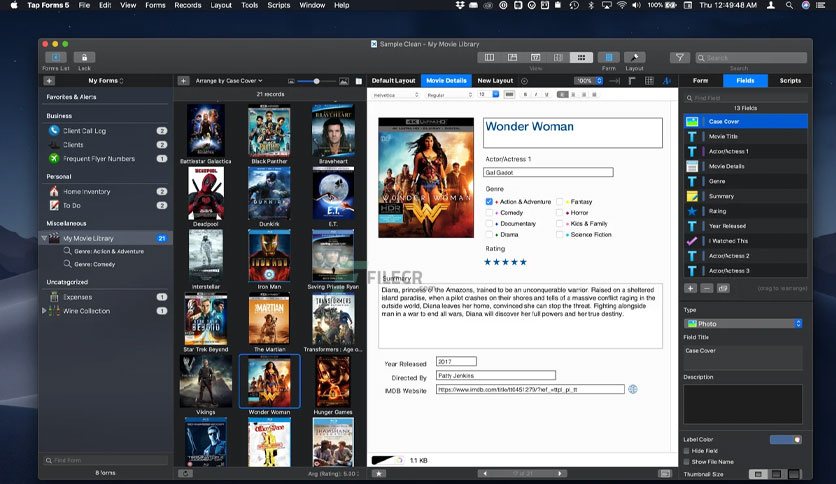
Task: Click the Lock toolbar icon
Action: coord(84,57)
